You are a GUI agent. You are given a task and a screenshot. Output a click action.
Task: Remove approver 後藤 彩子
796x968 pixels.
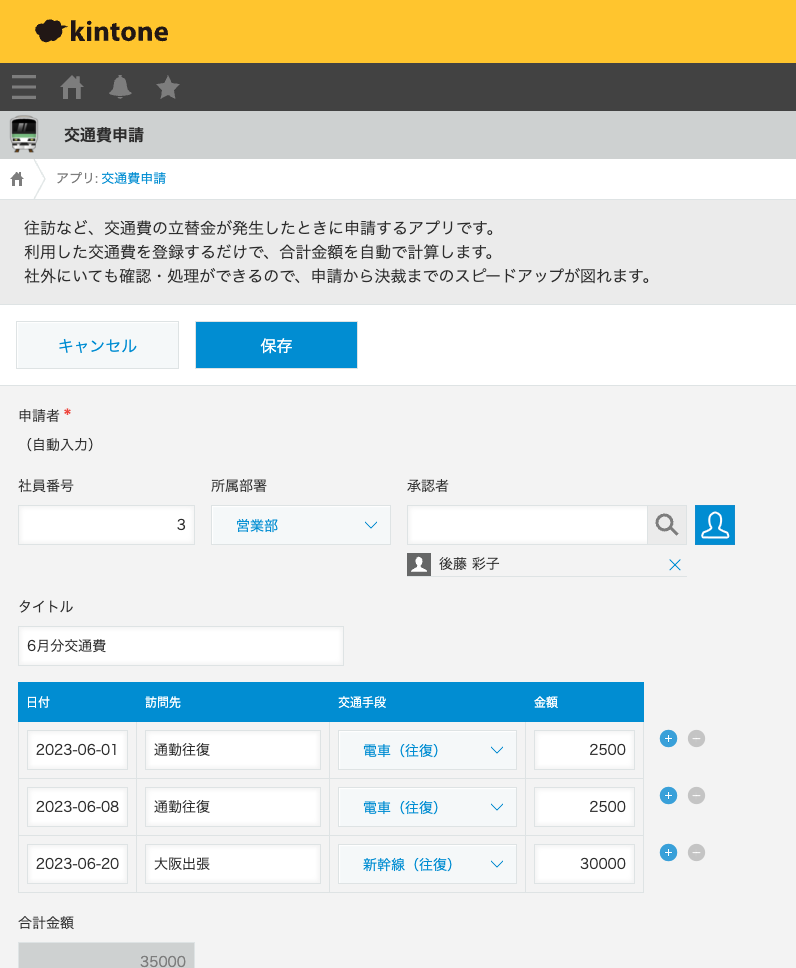tap(675, 564)
